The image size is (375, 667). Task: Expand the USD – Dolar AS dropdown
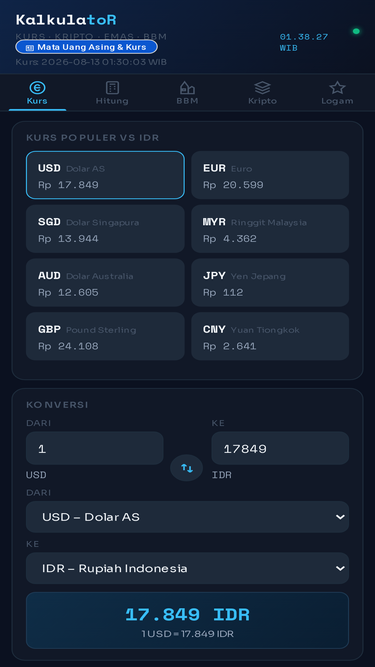188,517
